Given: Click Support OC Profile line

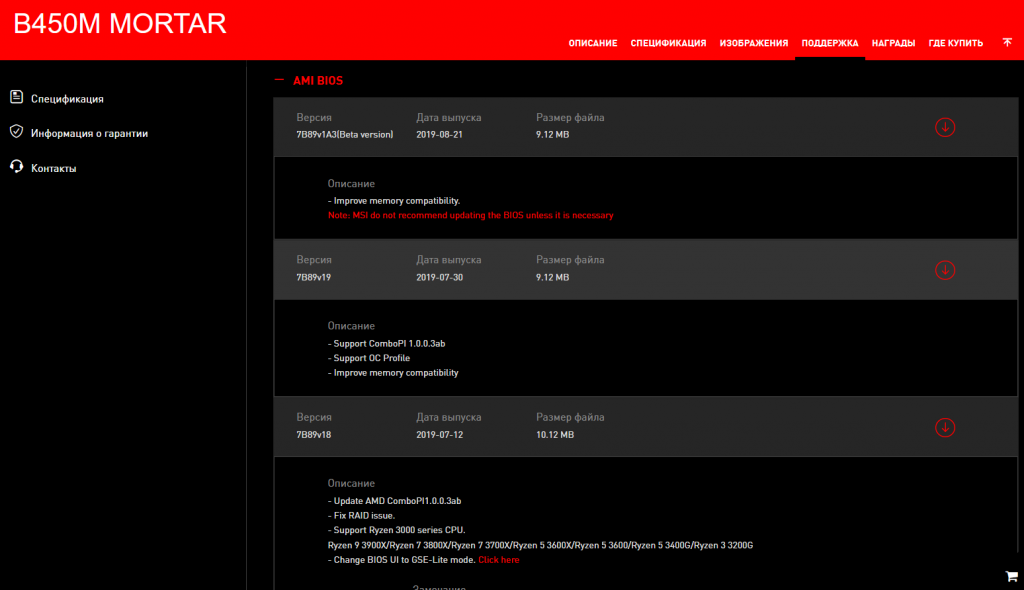Looking at the screenshot, I should pos(369,358).
